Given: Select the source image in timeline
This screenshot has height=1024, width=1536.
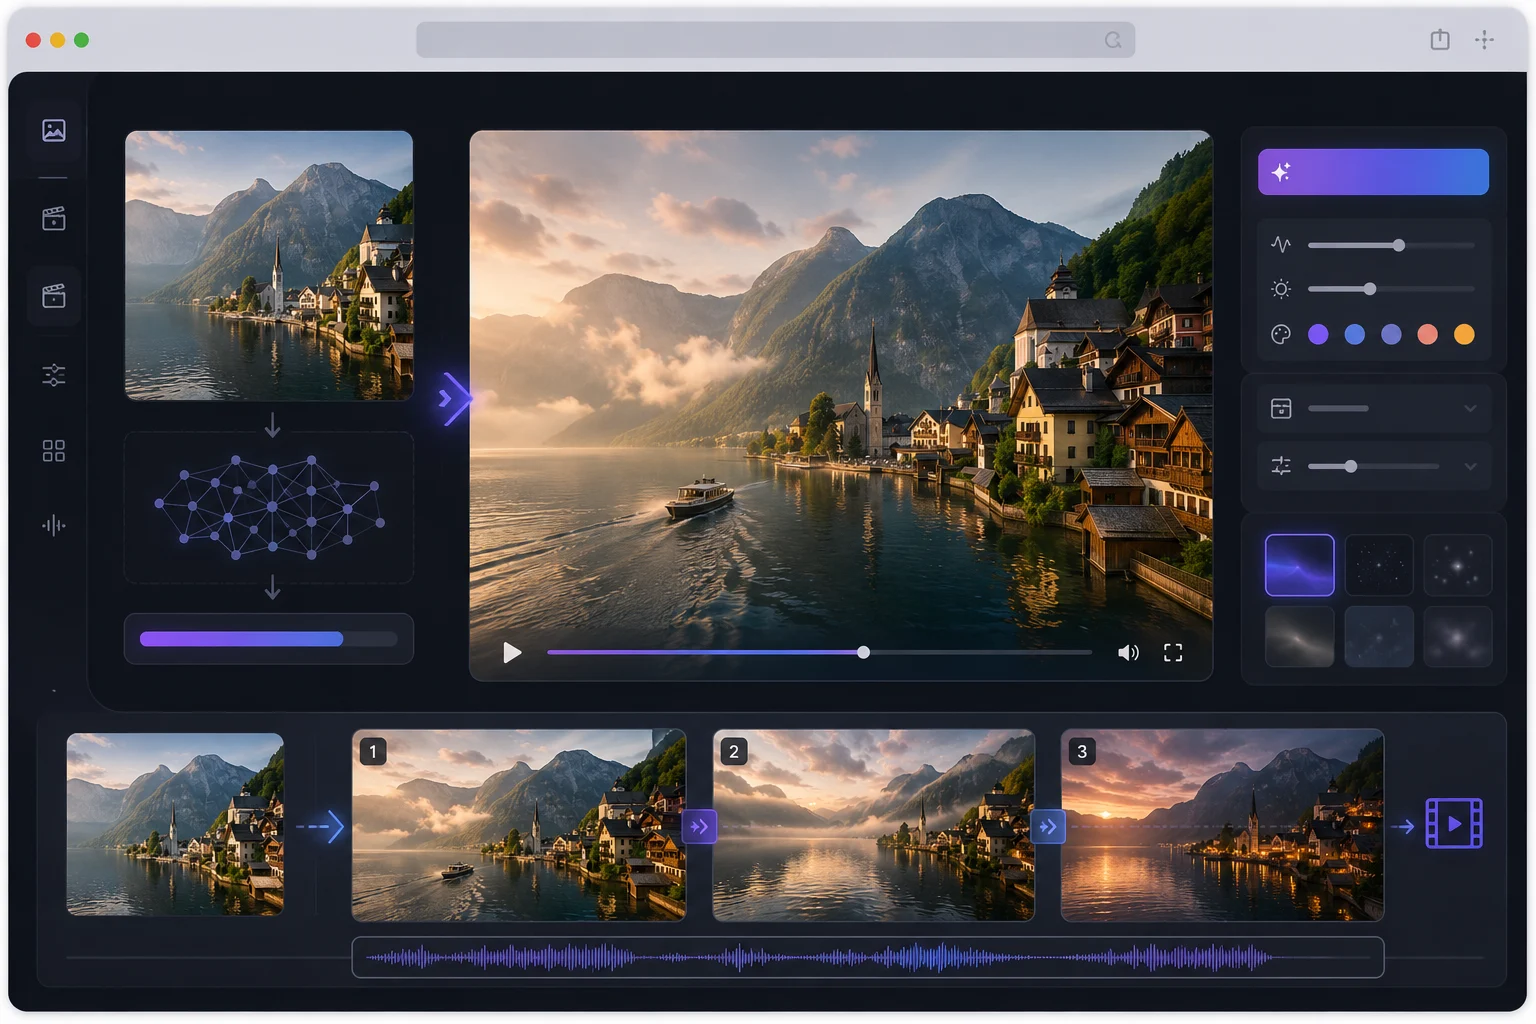Looking at the screenshot, I should point(175,824).
